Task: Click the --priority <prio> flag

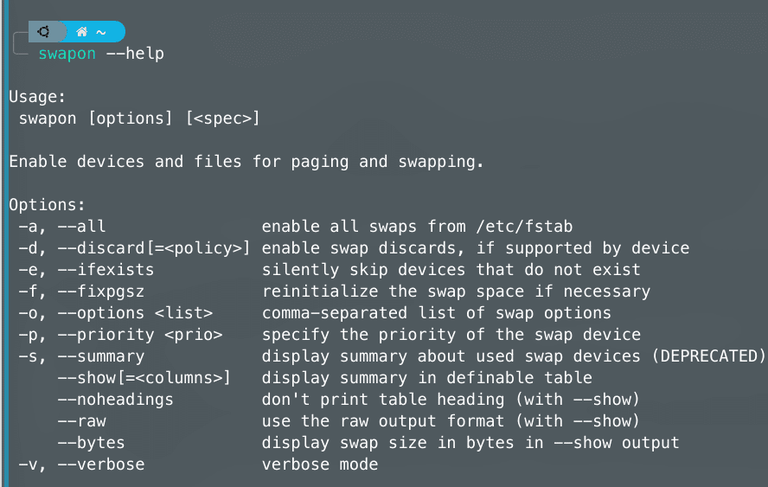Action: (x=140, y=335)
